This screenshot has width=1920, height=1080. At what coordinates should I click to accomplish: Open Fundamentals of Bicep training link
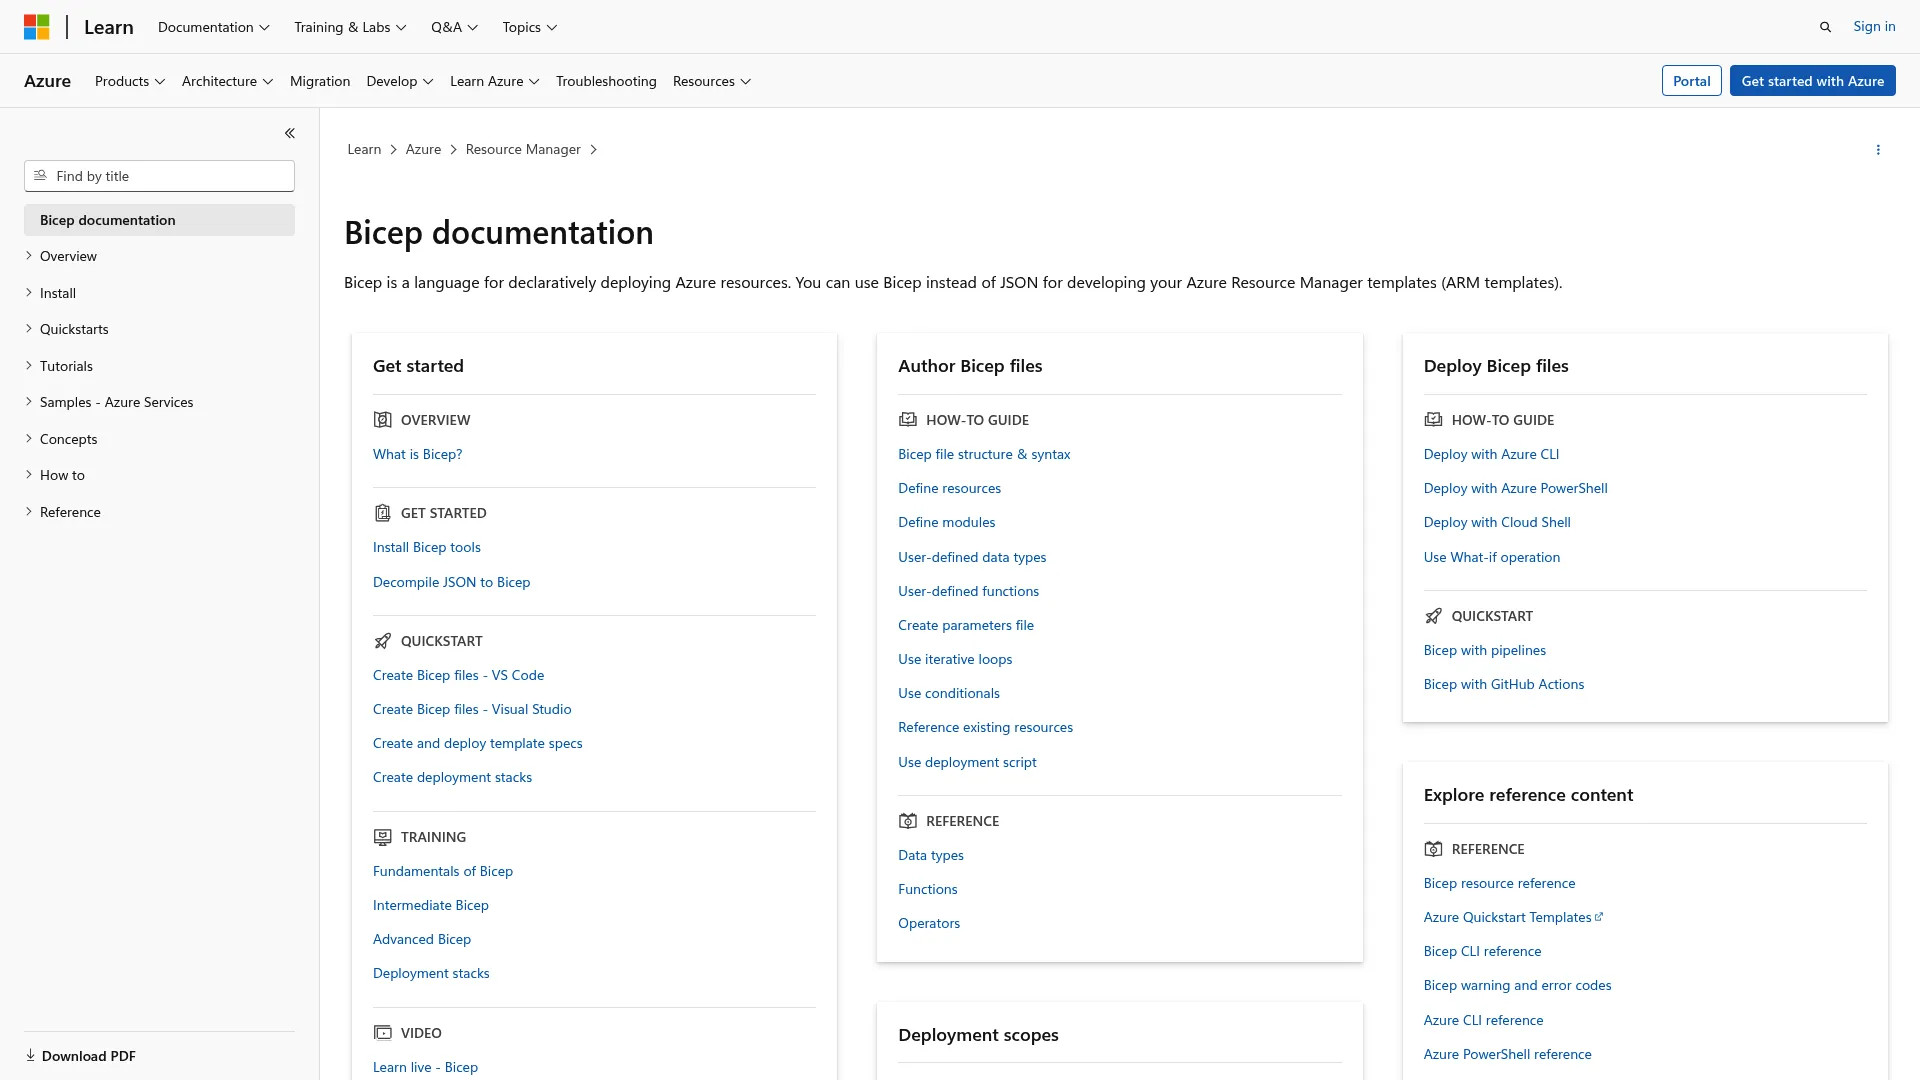pyautogui.click(x=442, y=871)
